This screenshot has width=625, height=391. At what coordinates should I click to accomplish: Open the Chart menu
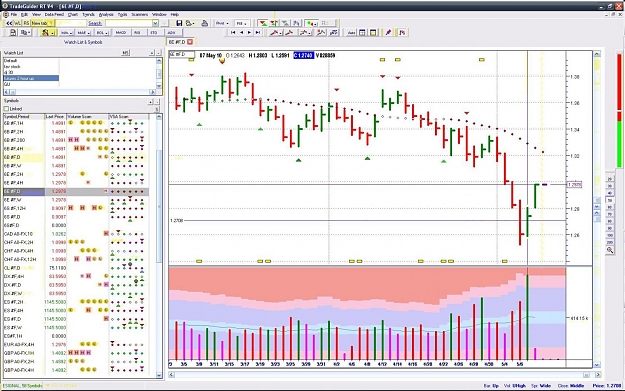point(73,14)
